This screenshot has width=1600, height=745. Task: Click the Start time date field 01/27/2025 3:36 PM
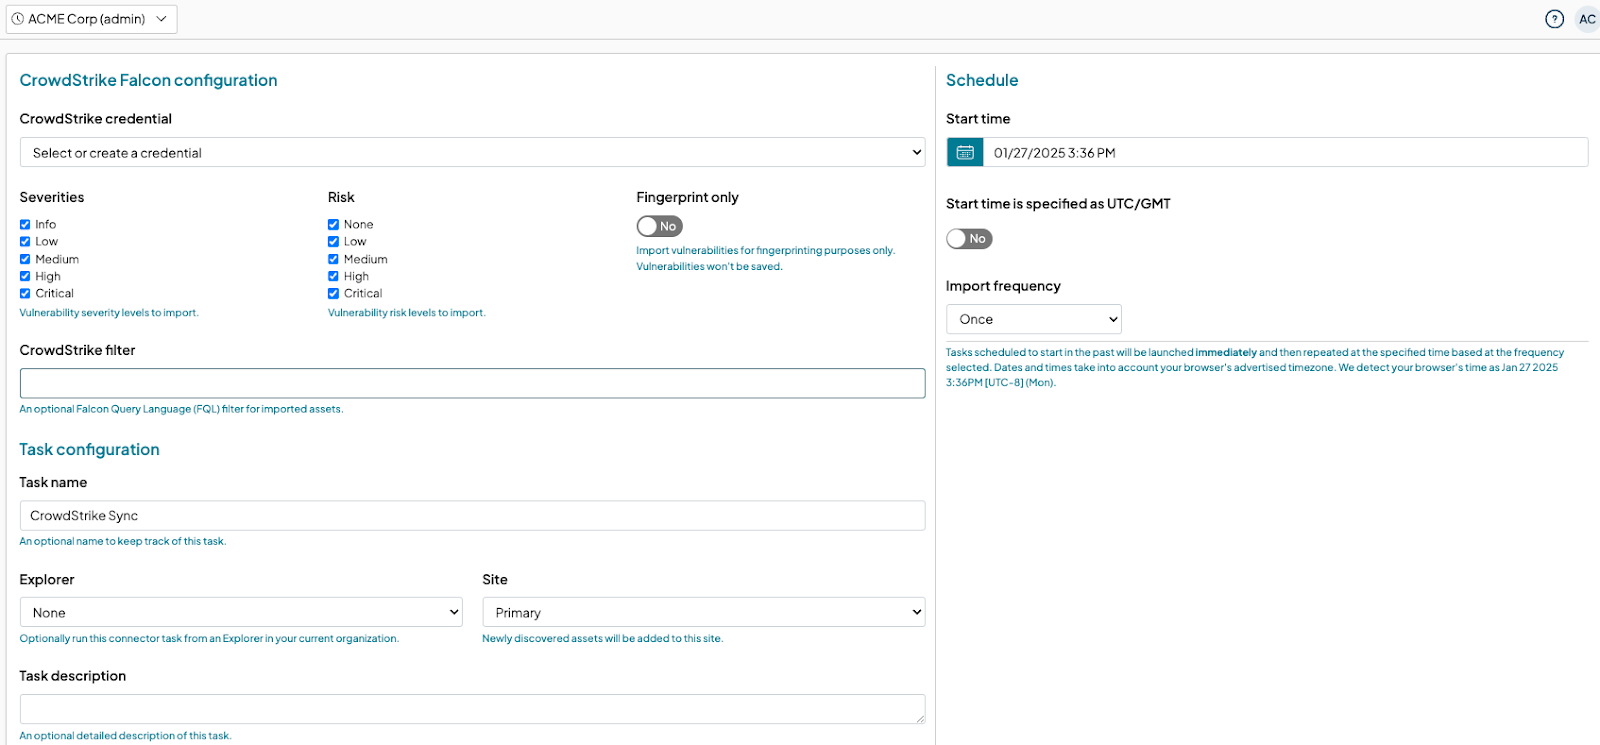1285,152
